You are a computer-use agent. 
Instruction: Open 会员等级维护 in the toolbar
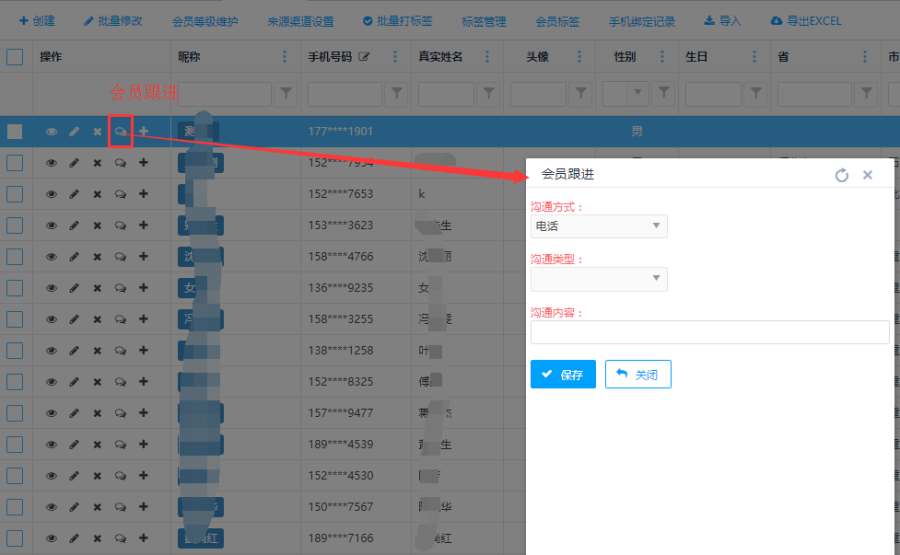tap(205, 21)
